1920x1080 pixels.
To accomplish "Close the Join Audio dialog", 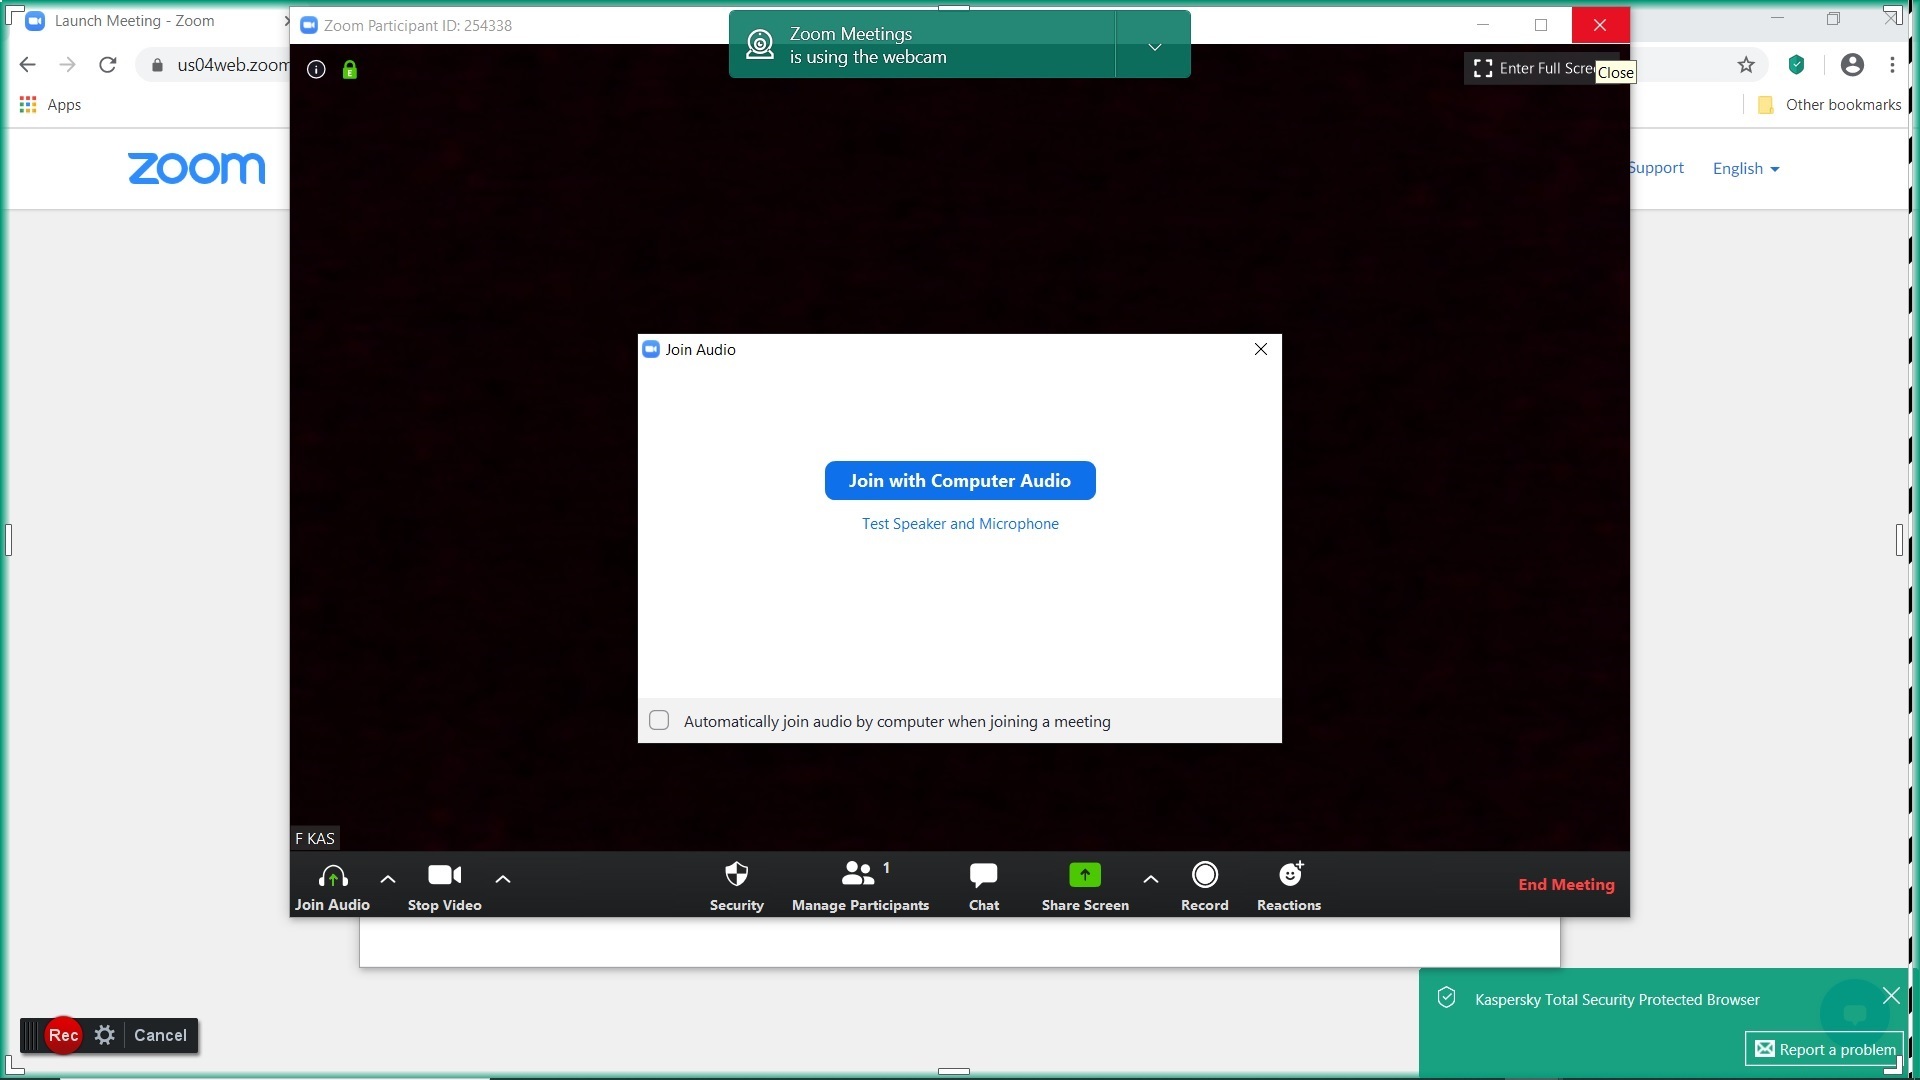I will click(x=1261, y=349).
